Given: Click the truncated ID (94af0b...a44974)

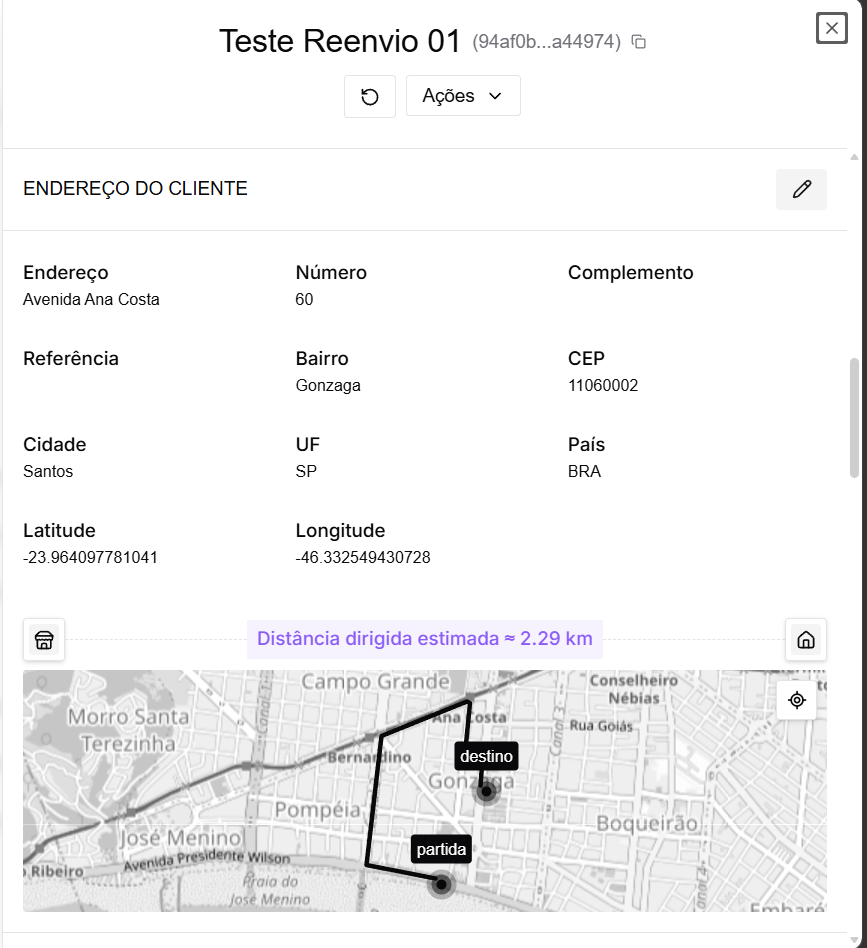Looking at the screenshot, I should click(x=547, y=41).
